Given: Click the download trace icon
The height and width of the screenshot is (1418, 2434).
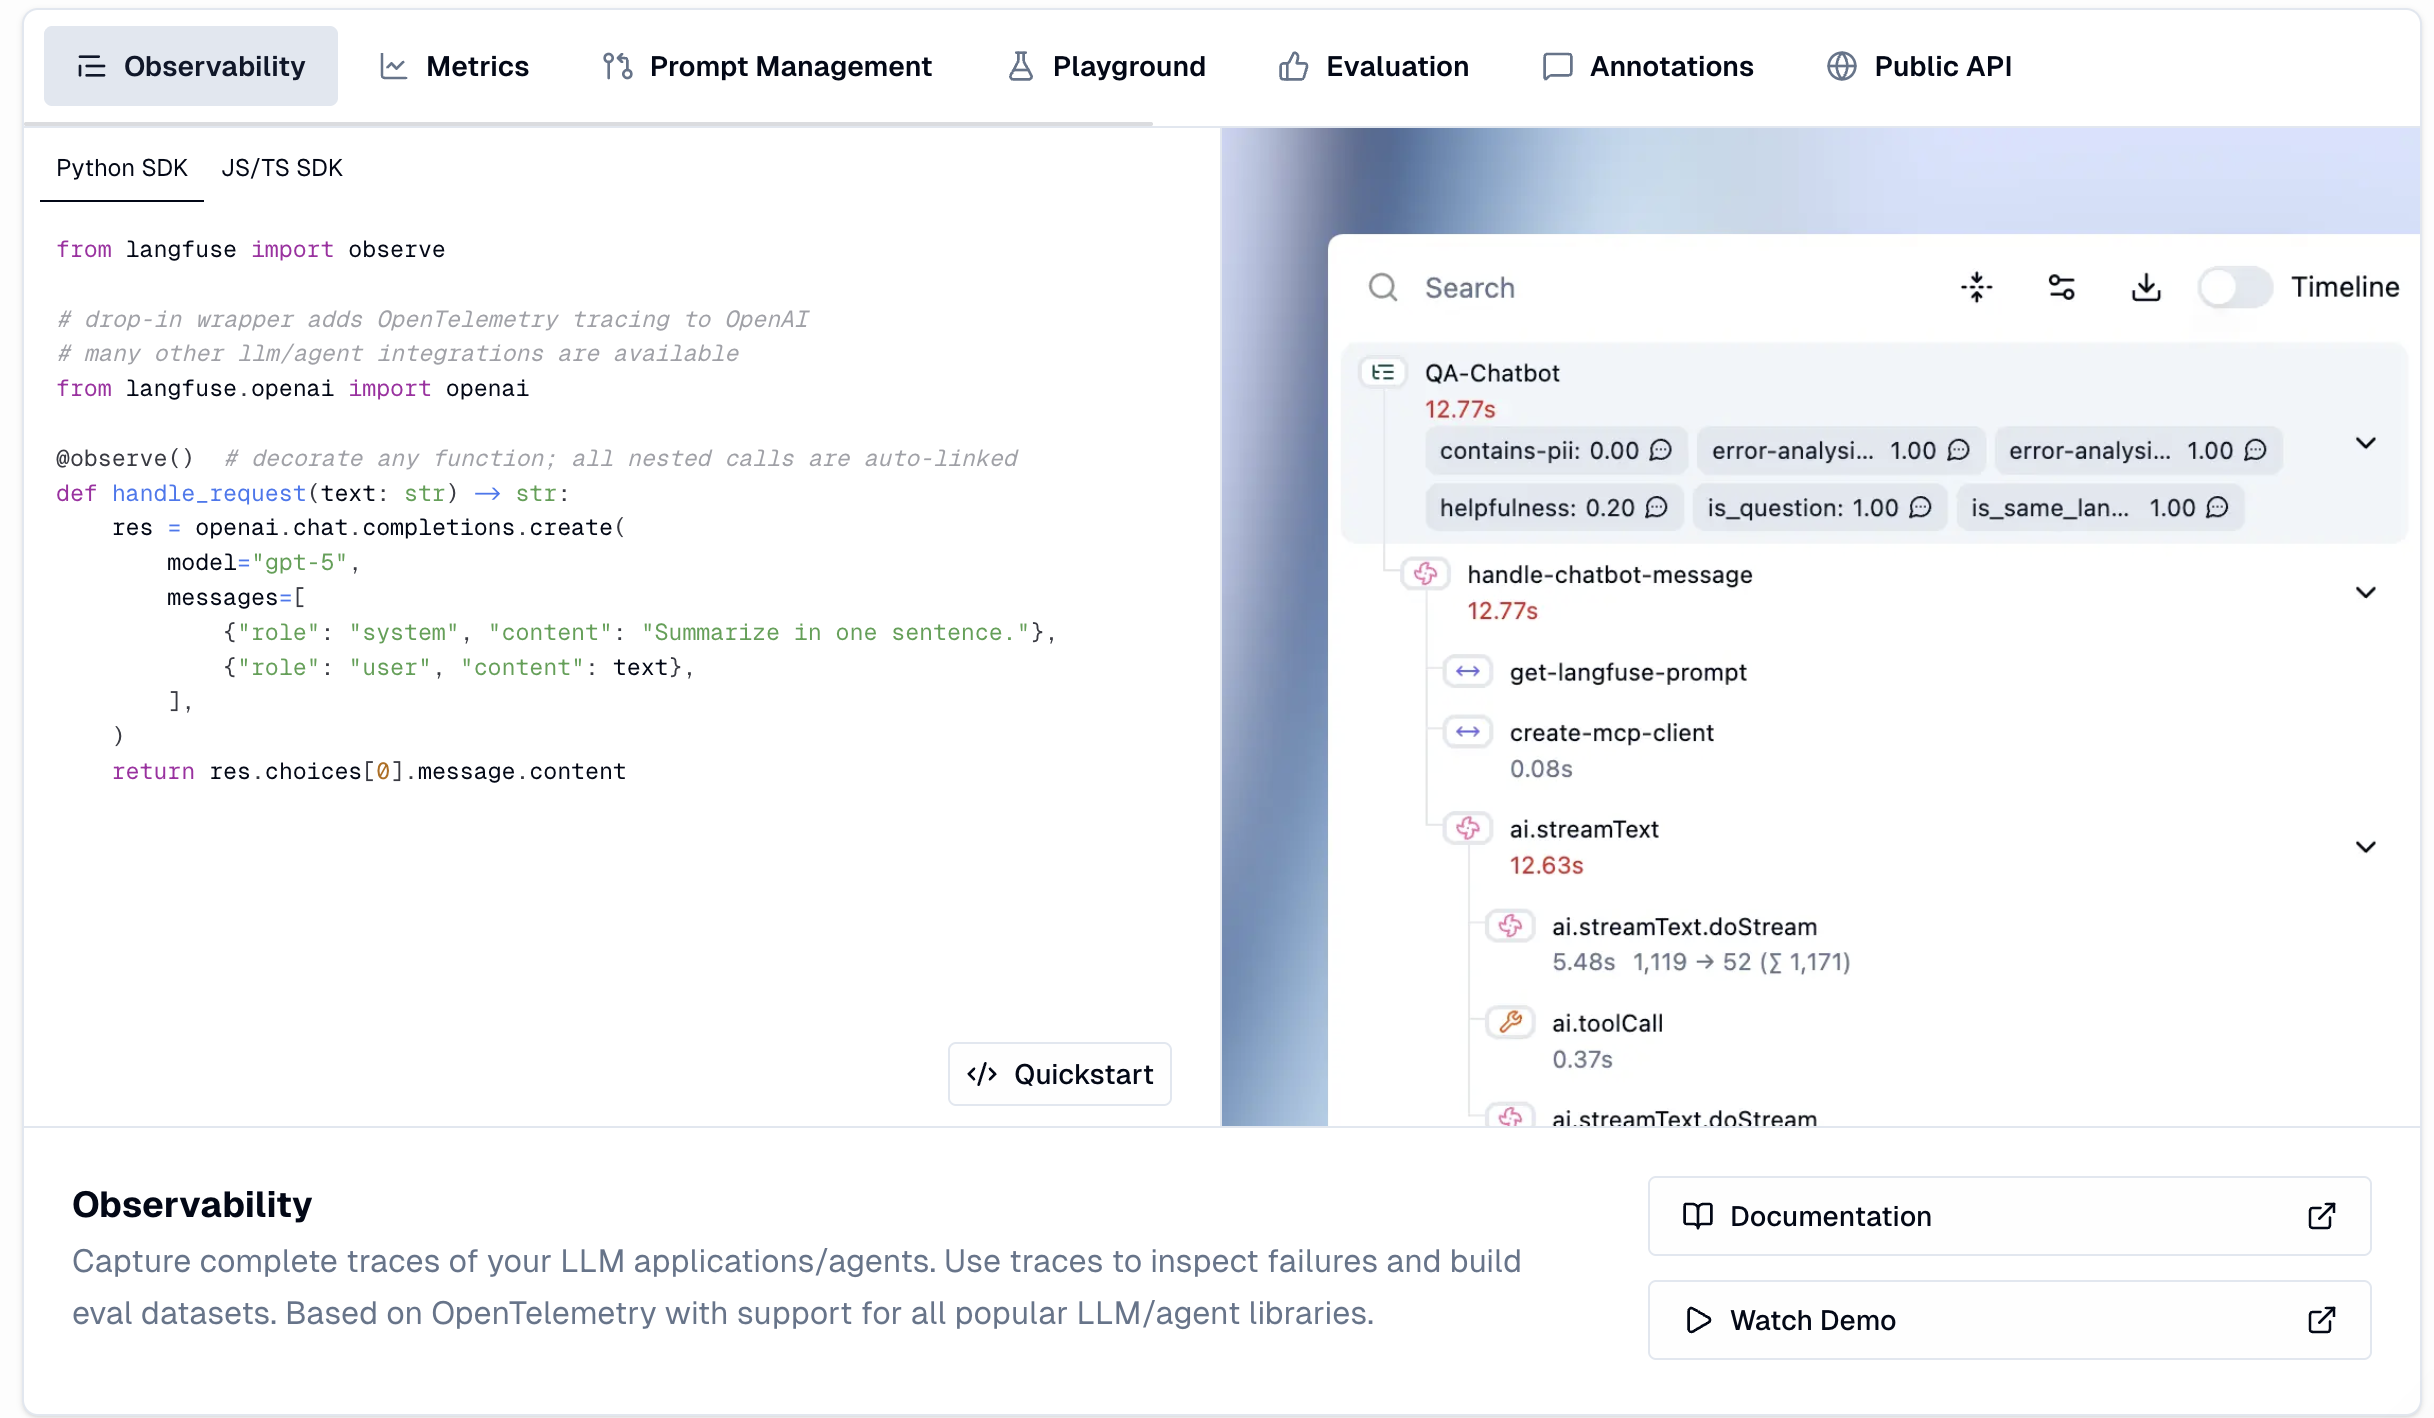Looking at the screenshot, I should tap(2146, 287).
